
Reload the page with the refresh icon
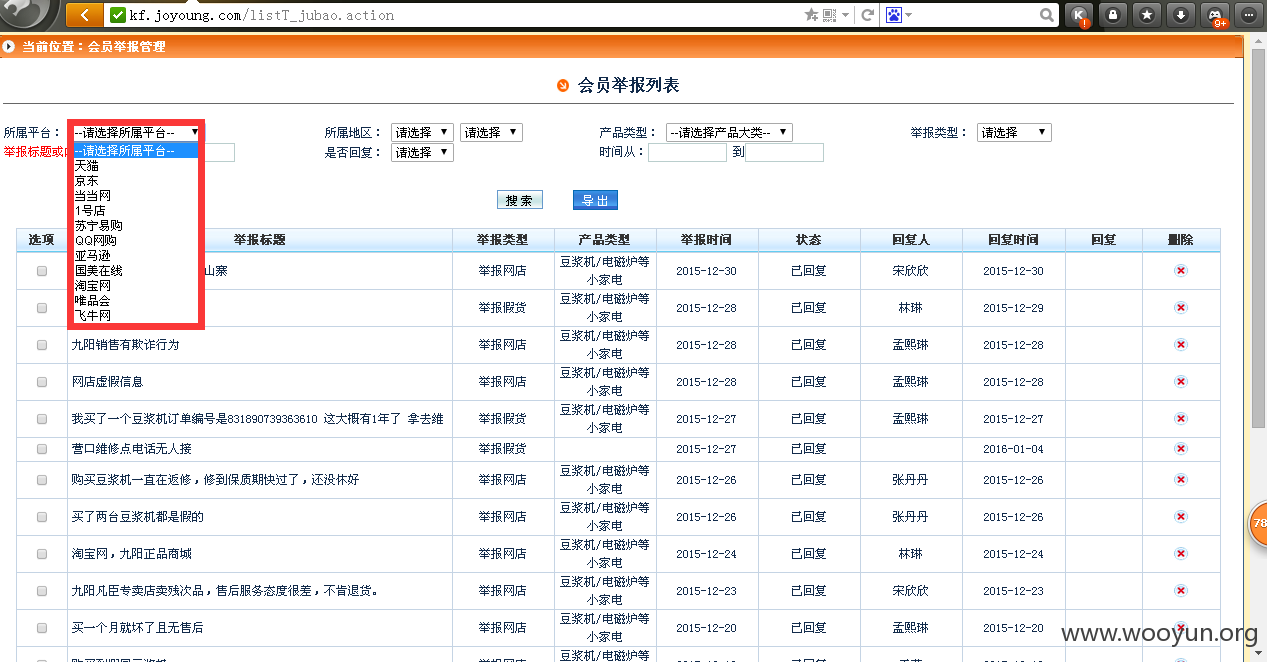pyautogui.click(x=867, y=15)
